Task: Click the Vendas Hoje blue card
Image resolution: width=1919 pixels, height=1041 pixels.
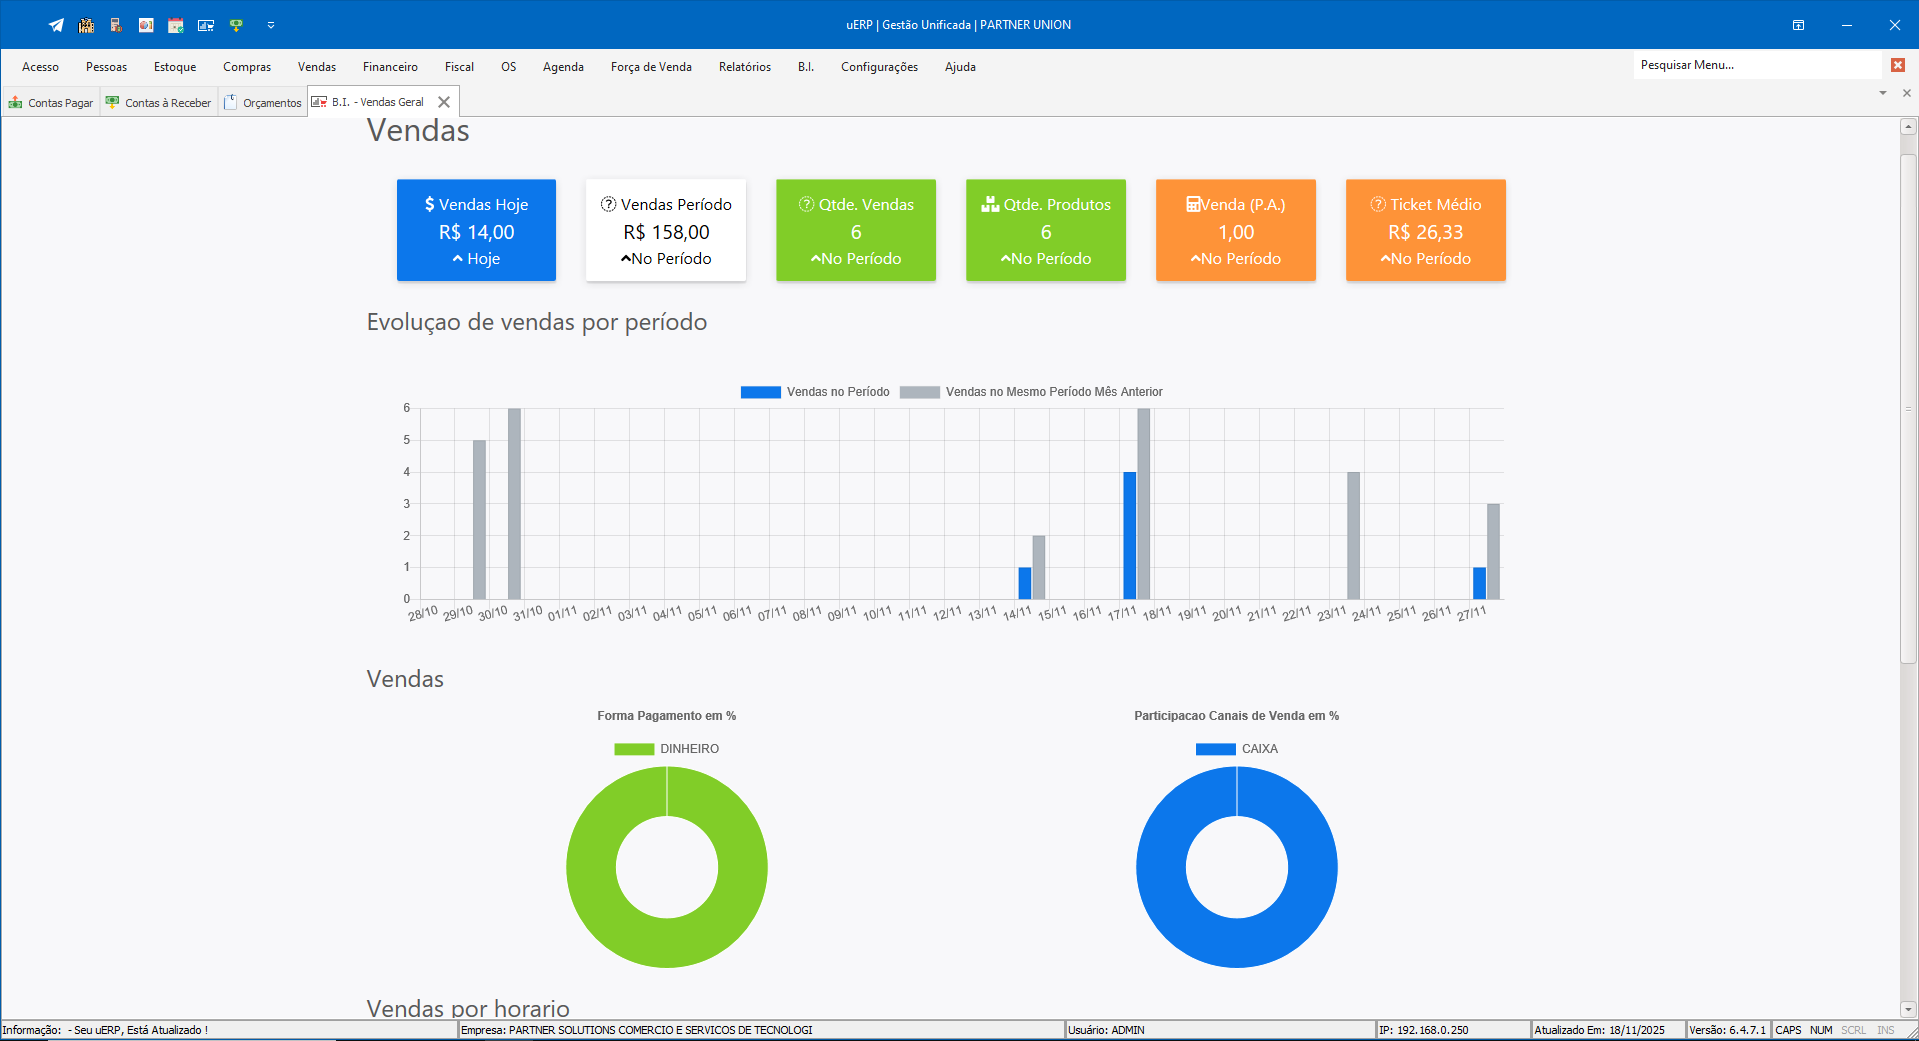Action: pyautogui.click(x=476, y=230)
